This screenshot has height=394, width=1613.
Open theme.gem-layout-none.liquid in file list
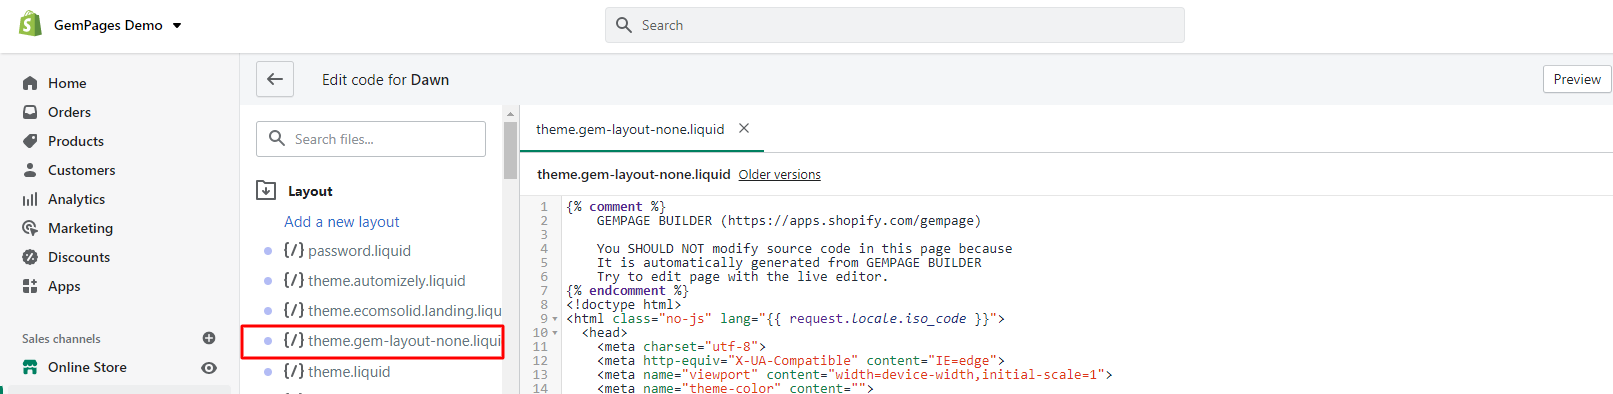[404, 341]
